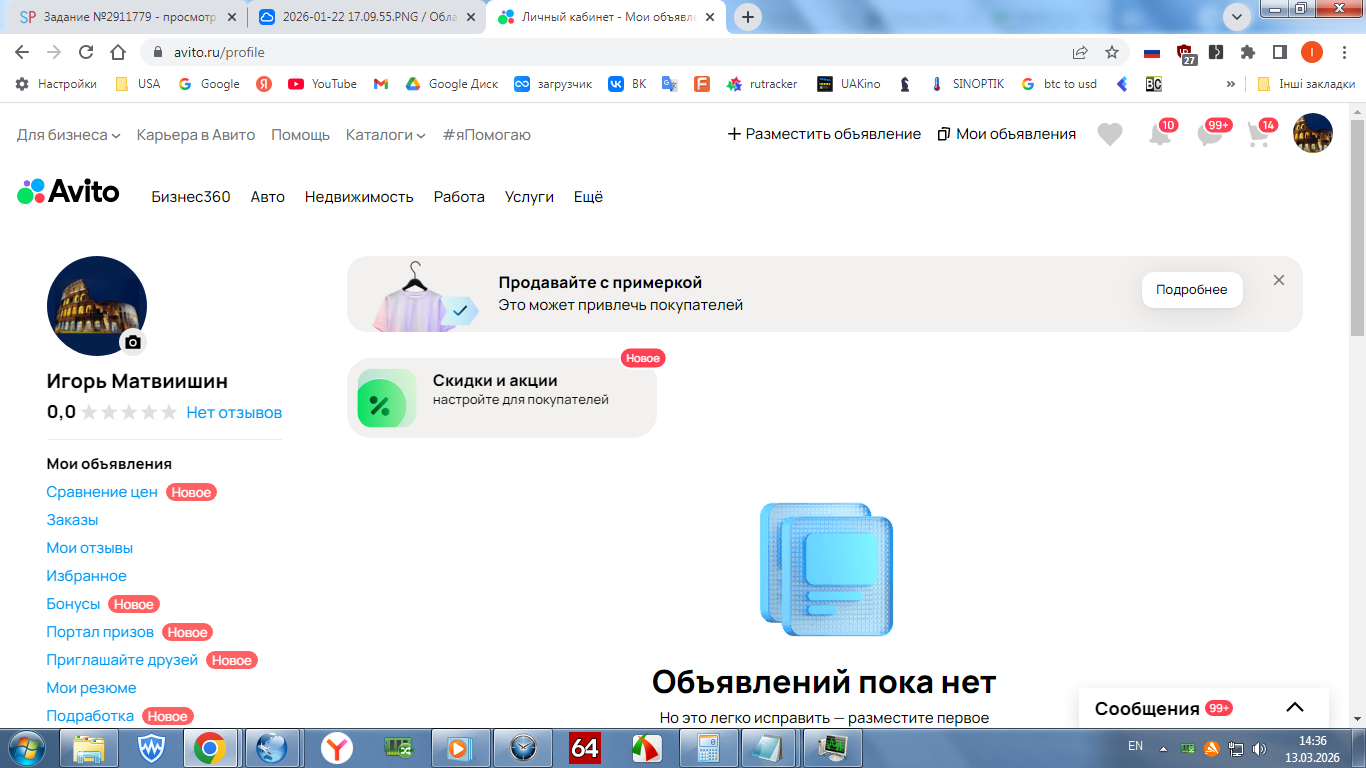This screenshot has width=1366, height=768.
Task: Open 'Заказы' sidebar link
Action: click(x=72, y=520)
